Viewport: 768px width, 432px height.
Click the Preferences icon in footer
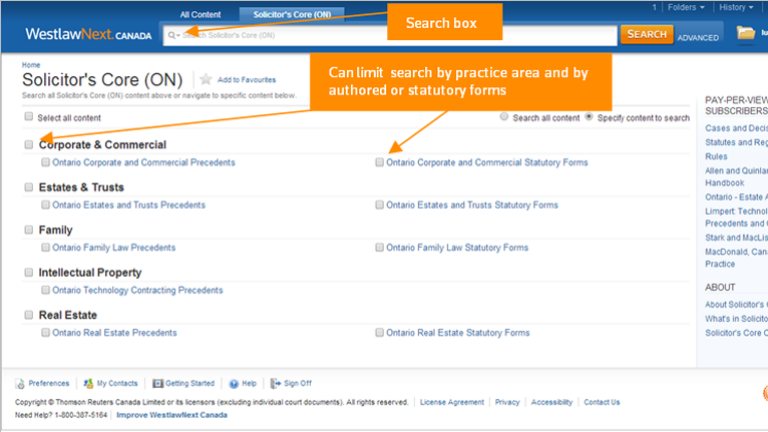pyautogui.click(x=20, y=384)
